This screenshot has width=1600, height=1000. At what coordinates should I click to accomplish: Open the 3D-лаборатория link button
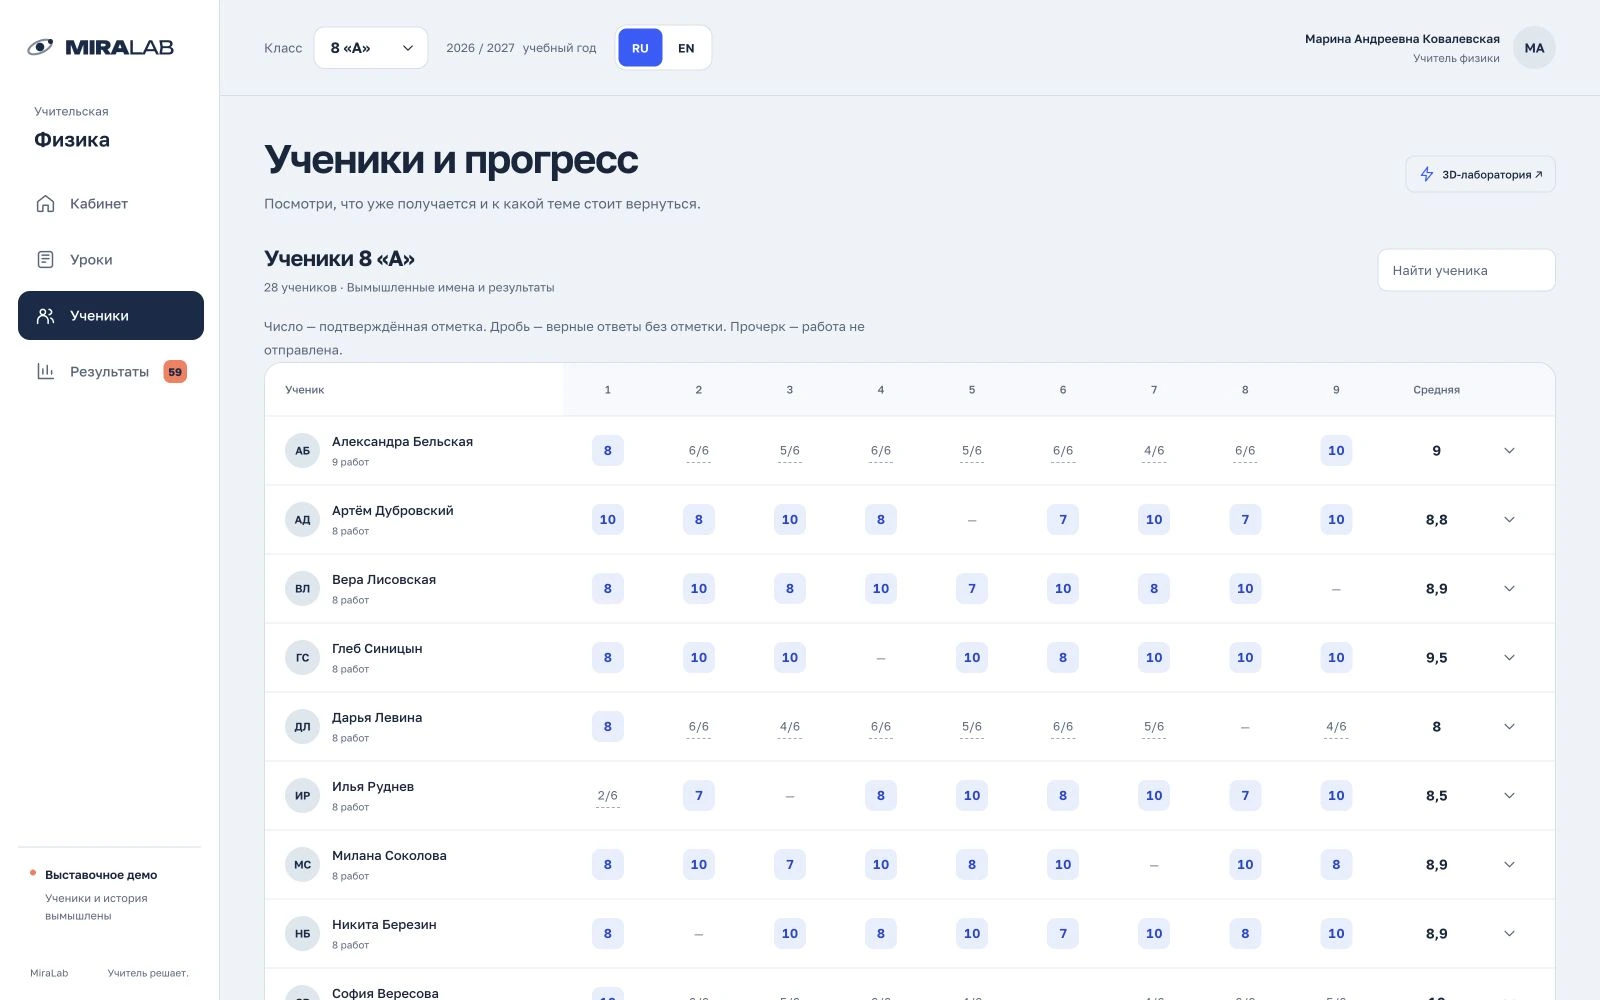[1480, 174]
